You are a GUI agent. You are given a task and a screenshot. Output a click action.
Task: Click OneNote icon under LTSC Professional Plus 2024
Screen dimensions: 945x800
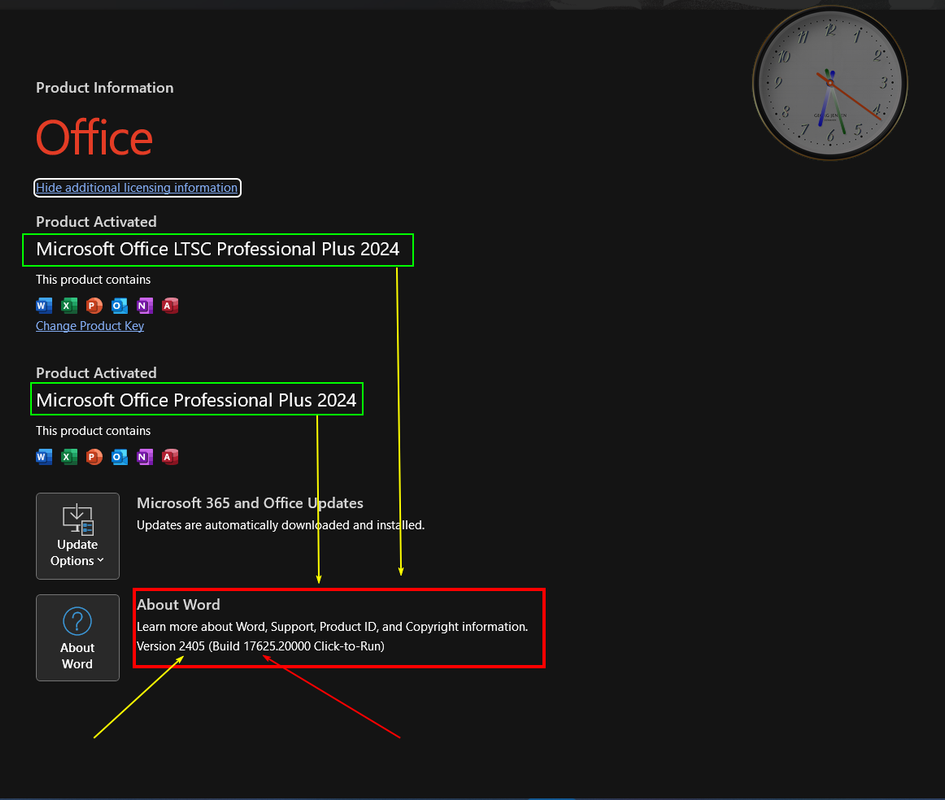click(x=145, y=306)
